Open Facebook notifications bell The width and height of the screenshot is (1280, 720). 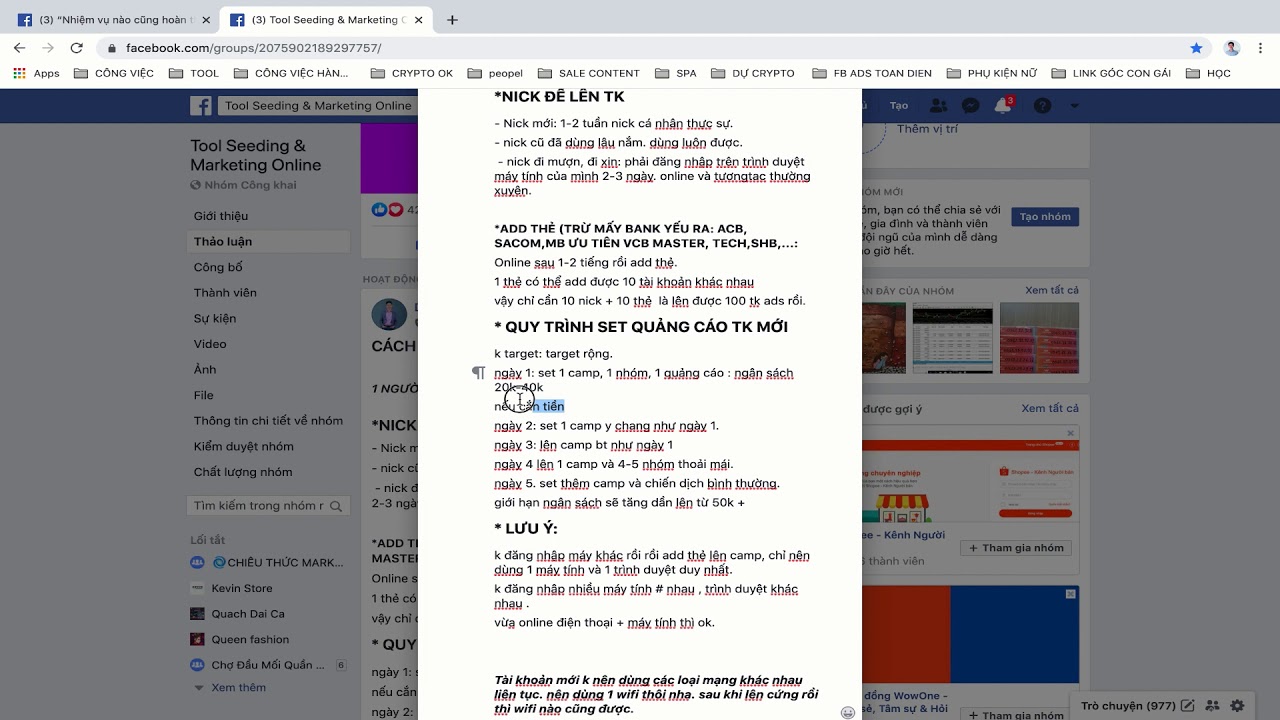click(1002, 105)
